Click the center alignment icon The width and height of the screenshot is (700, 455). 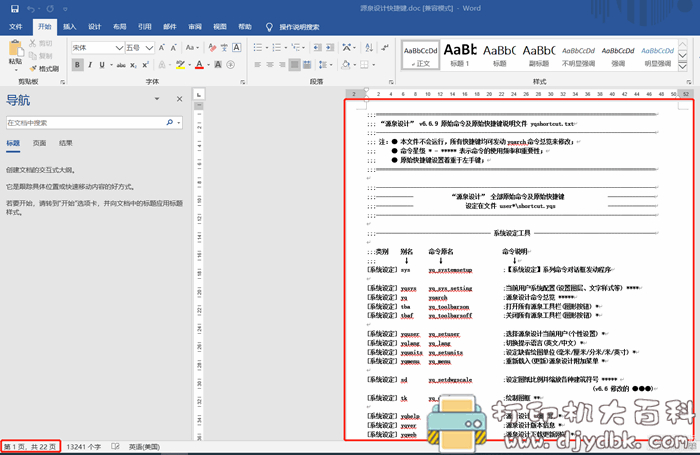(x=270, y=65)
